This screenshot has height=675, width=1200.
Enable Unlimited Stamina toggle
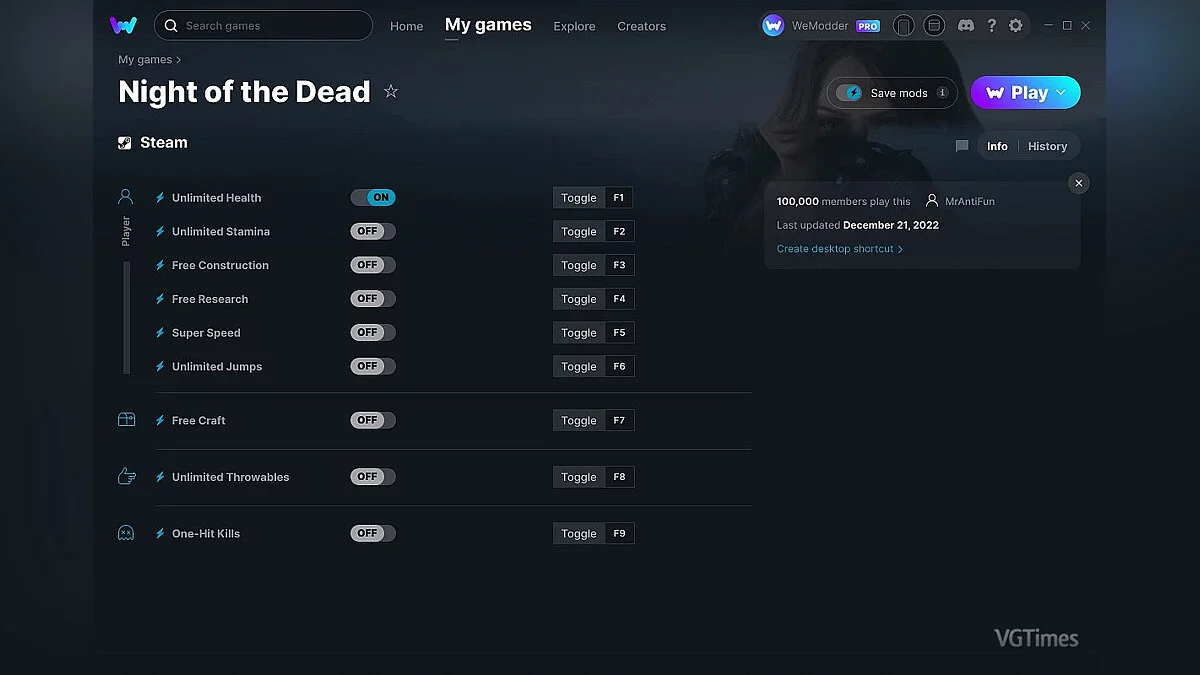(373, 231)
